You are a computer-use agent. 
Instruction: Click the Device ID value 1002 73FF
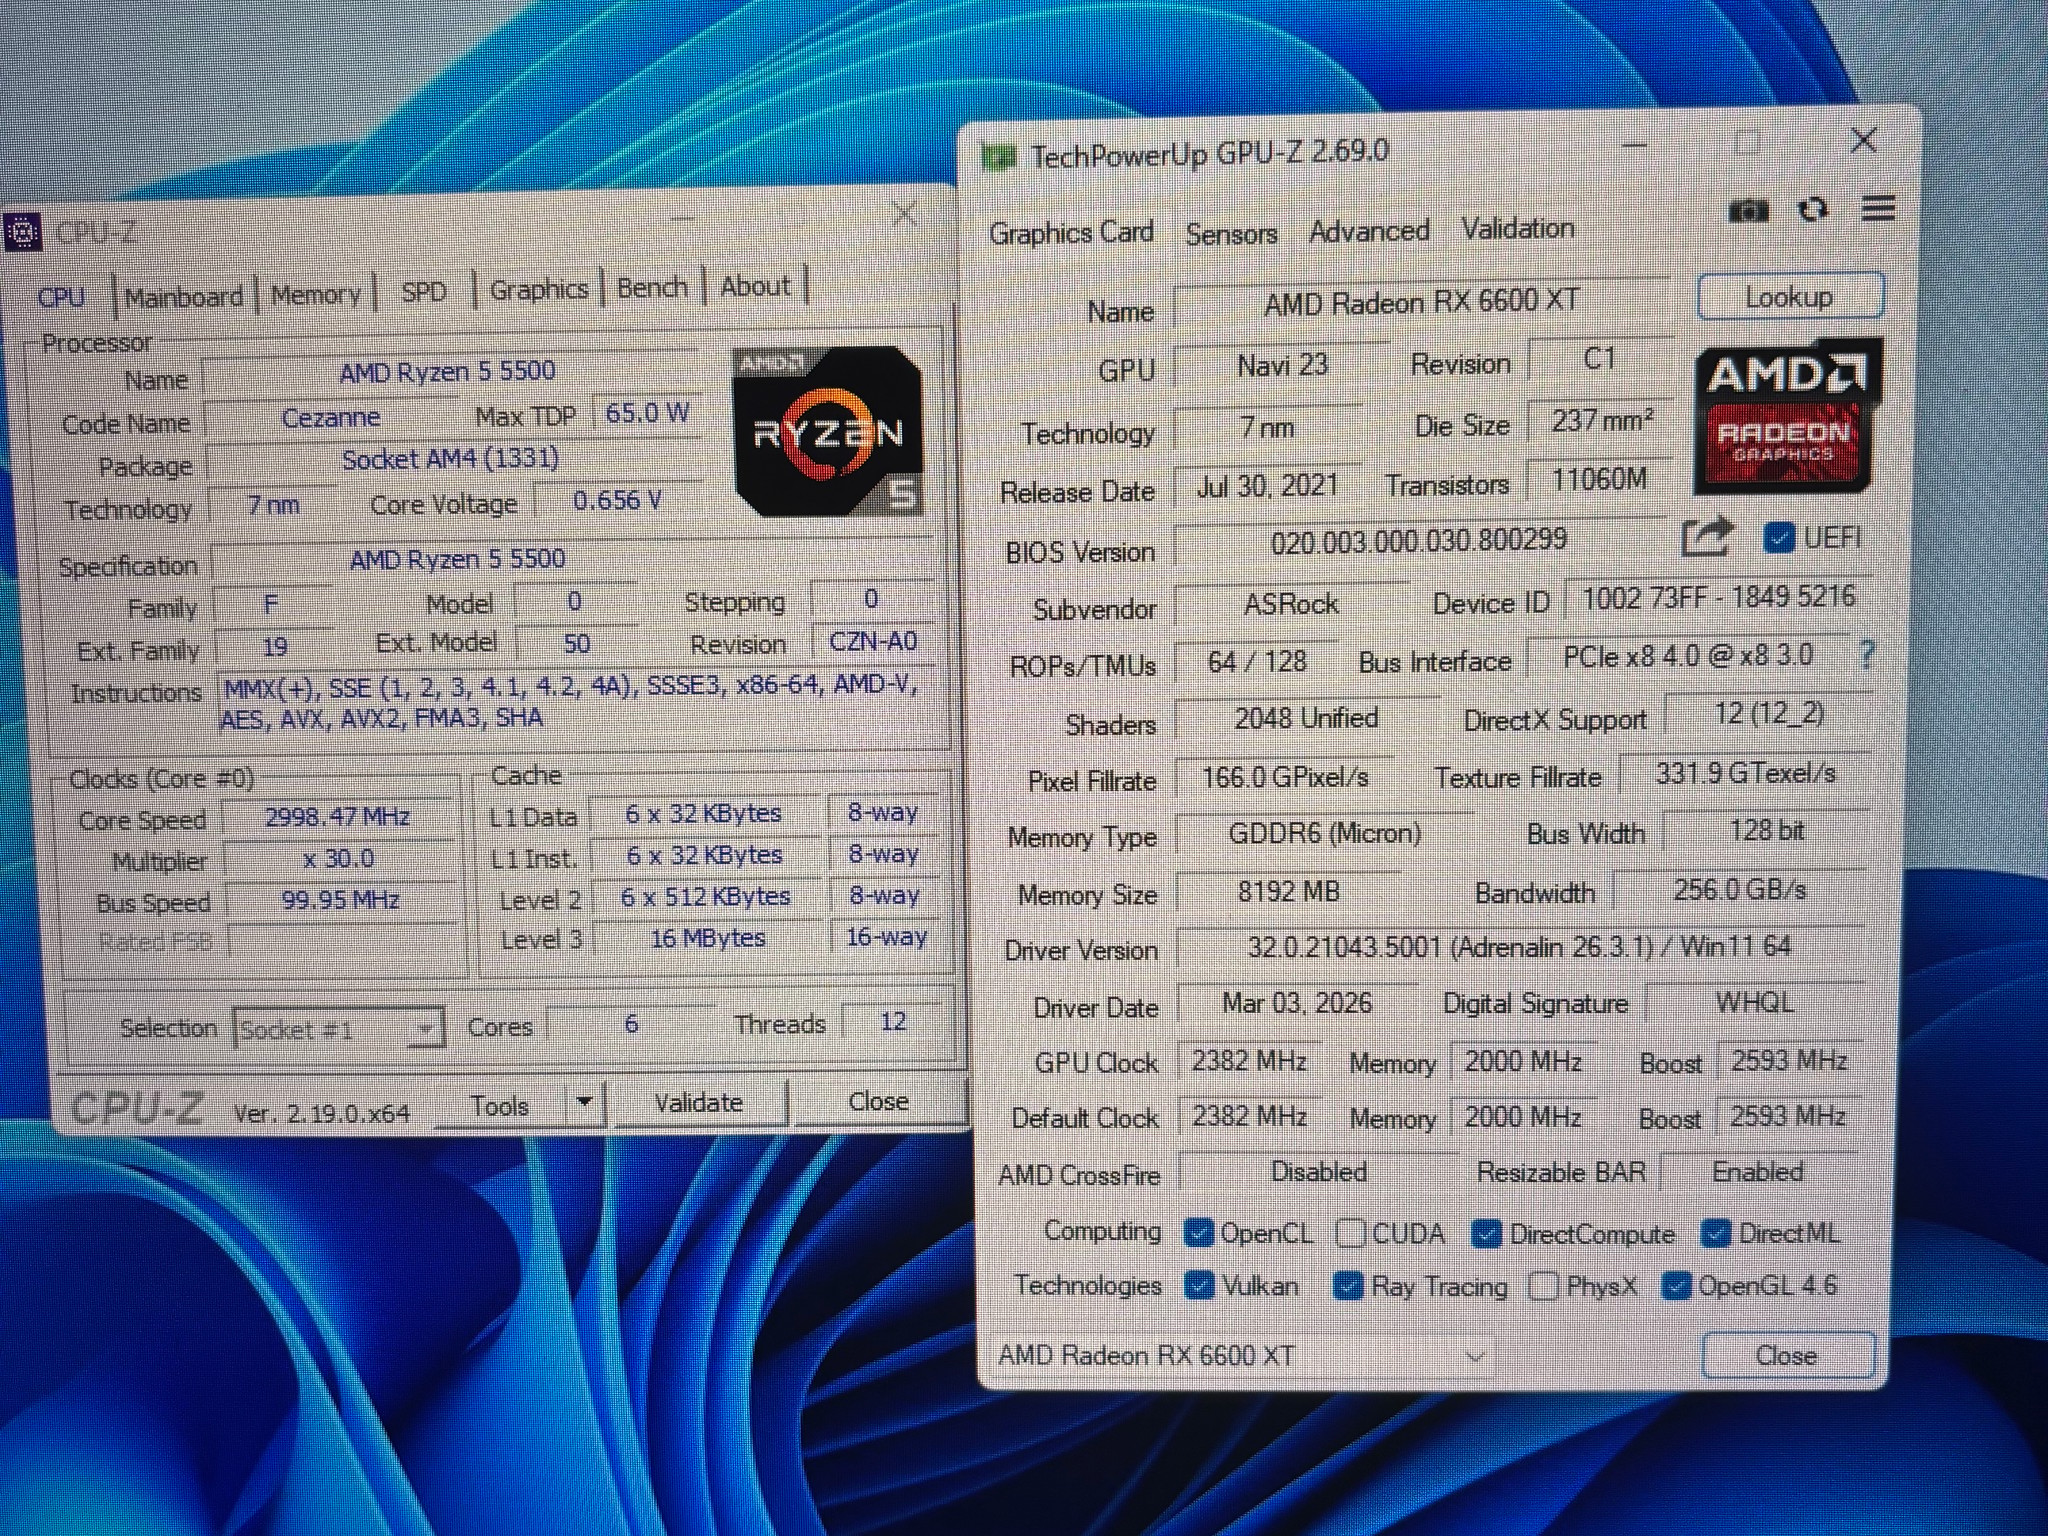[x=1718, y=597]
